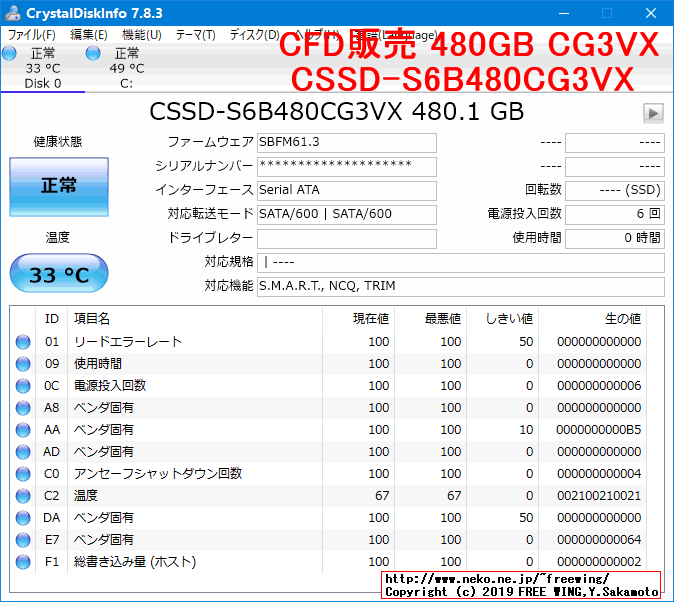The height and width of the screenshot is (602, 674).
Task: Click the ID column header
Action: click(52, 319)
